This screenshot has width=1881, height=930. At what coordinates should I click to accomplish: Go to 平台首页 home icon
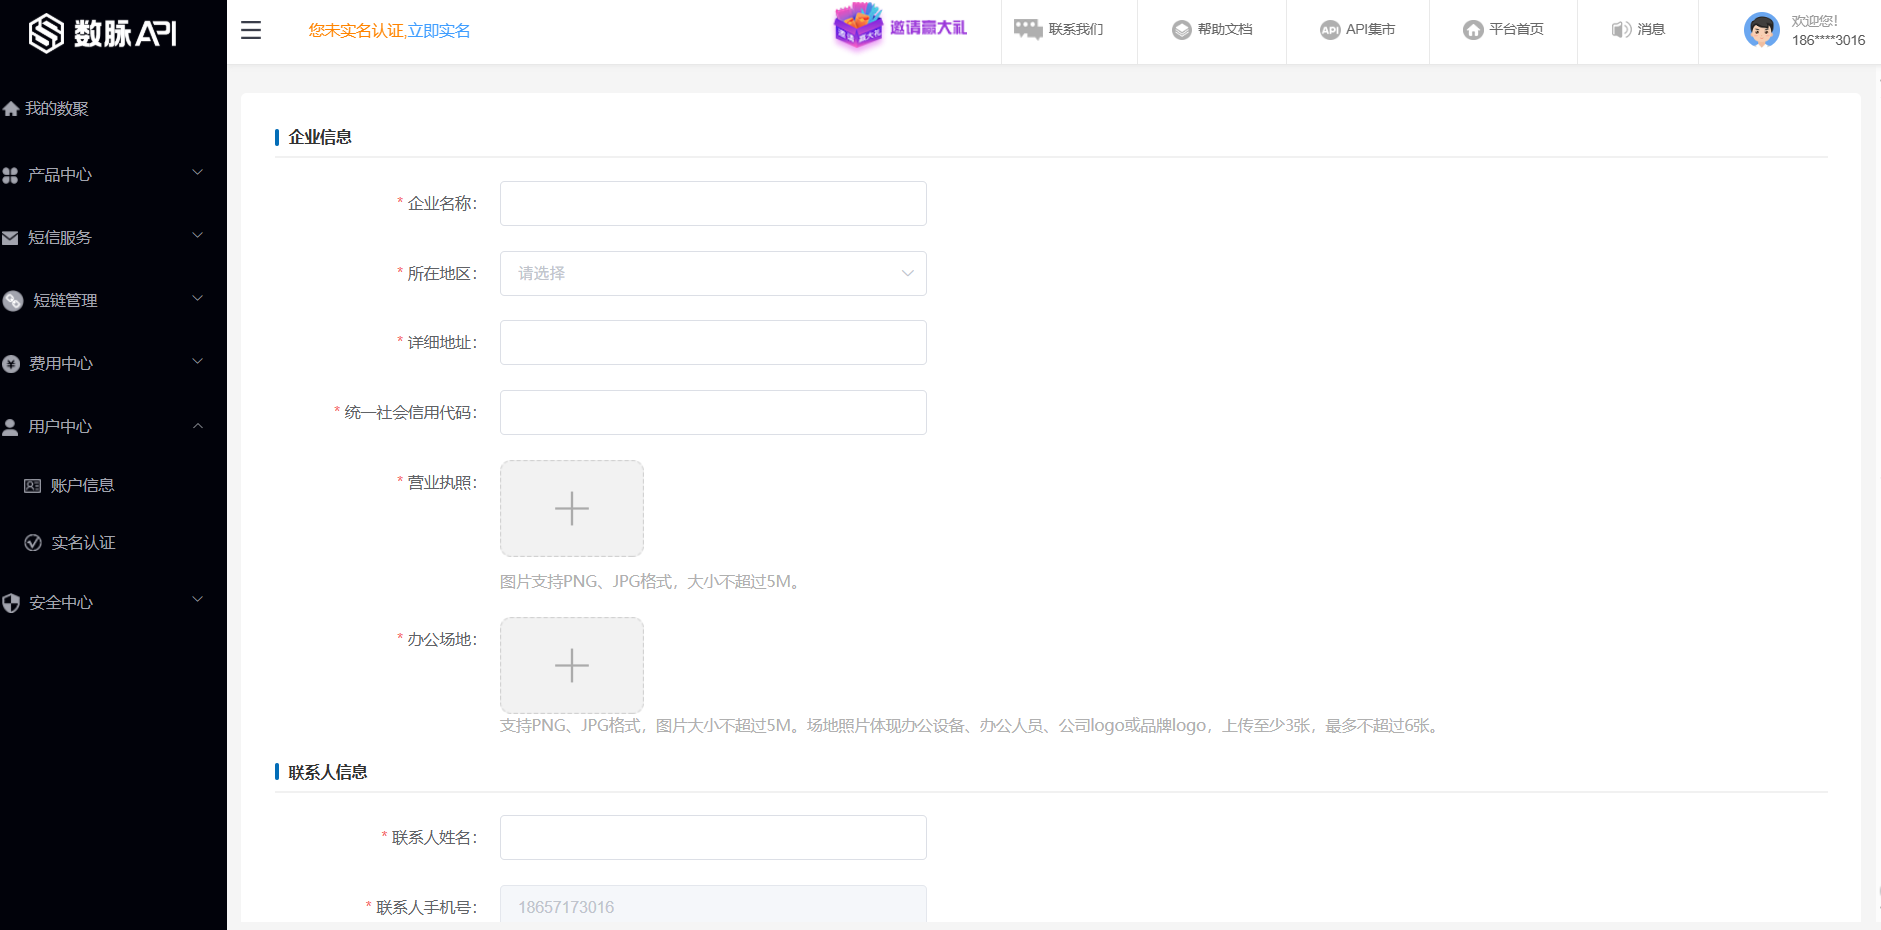pyautogui.click(x=1473, y=30)
